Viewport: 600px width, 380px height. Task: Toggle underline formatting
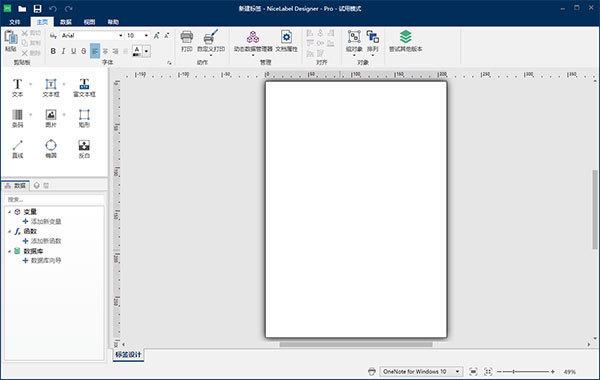(73, 51)
